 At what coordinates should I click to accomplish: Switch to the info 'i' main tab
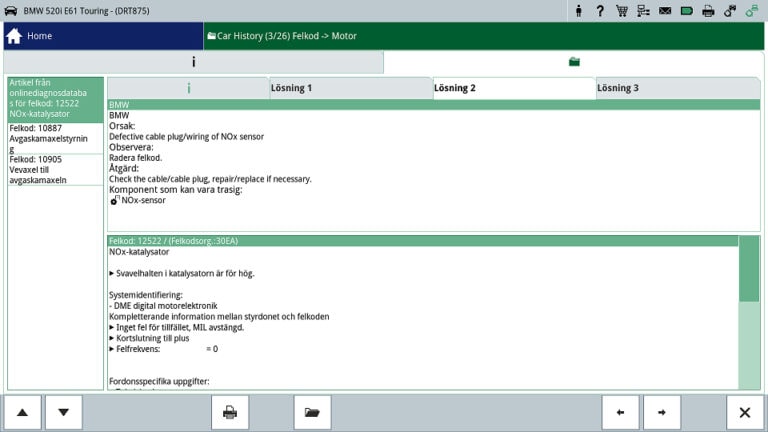(x=193, y=62)
